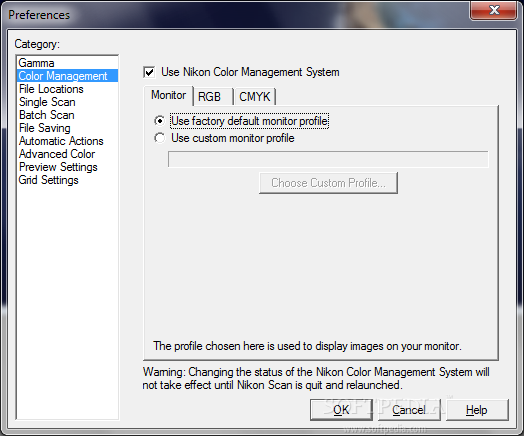Switch to the Monitor tab

pyautogui.click(x=168, y=95)
